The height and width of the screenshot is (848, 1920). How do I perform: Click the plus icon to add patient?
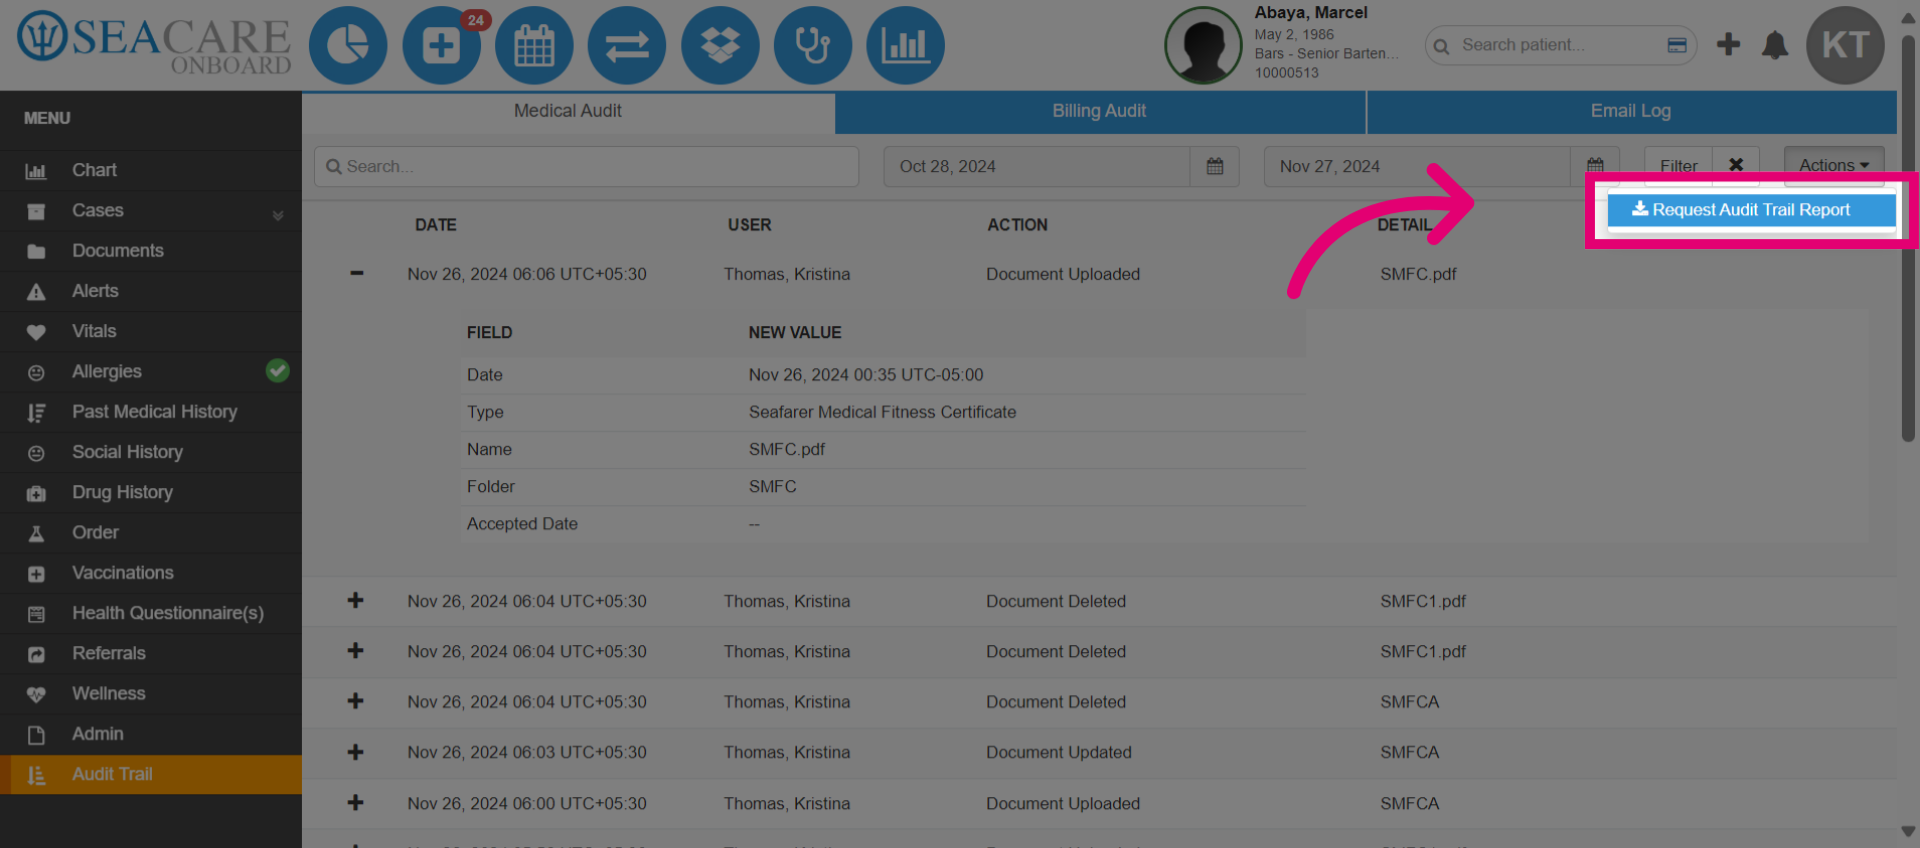click(1728, 44)
